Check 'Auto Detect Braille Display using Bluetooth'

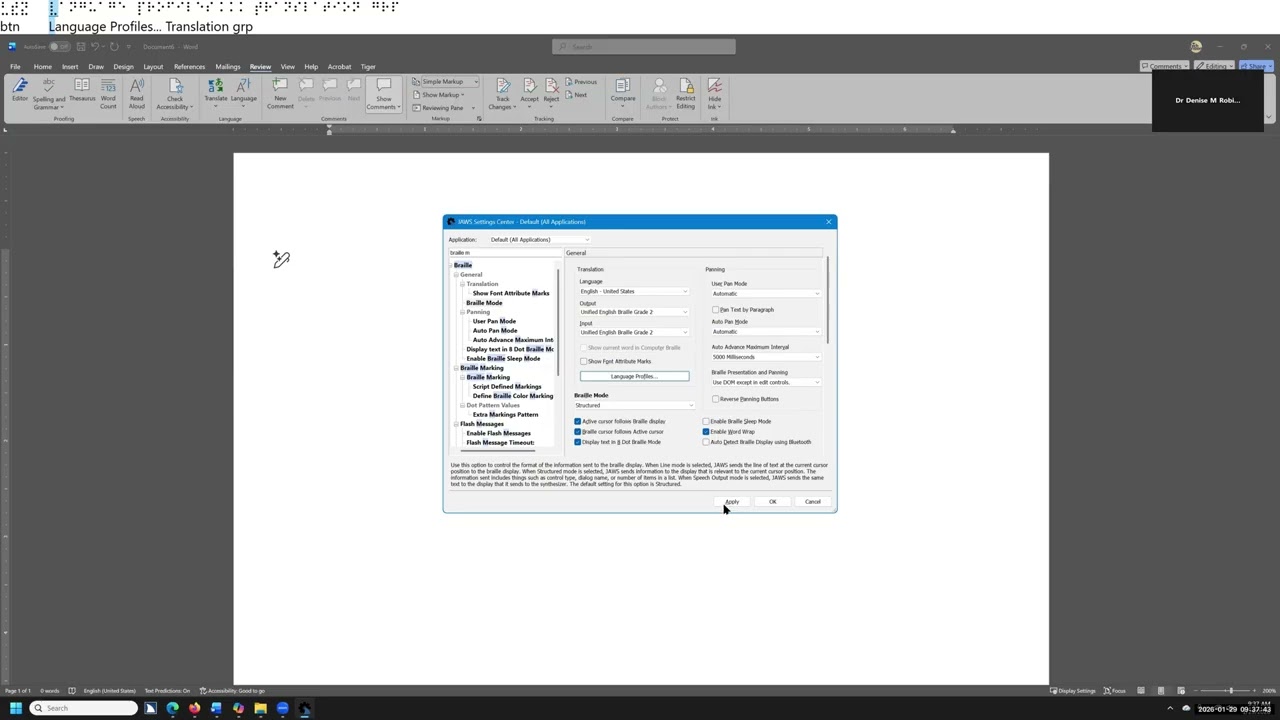point(706,442)
